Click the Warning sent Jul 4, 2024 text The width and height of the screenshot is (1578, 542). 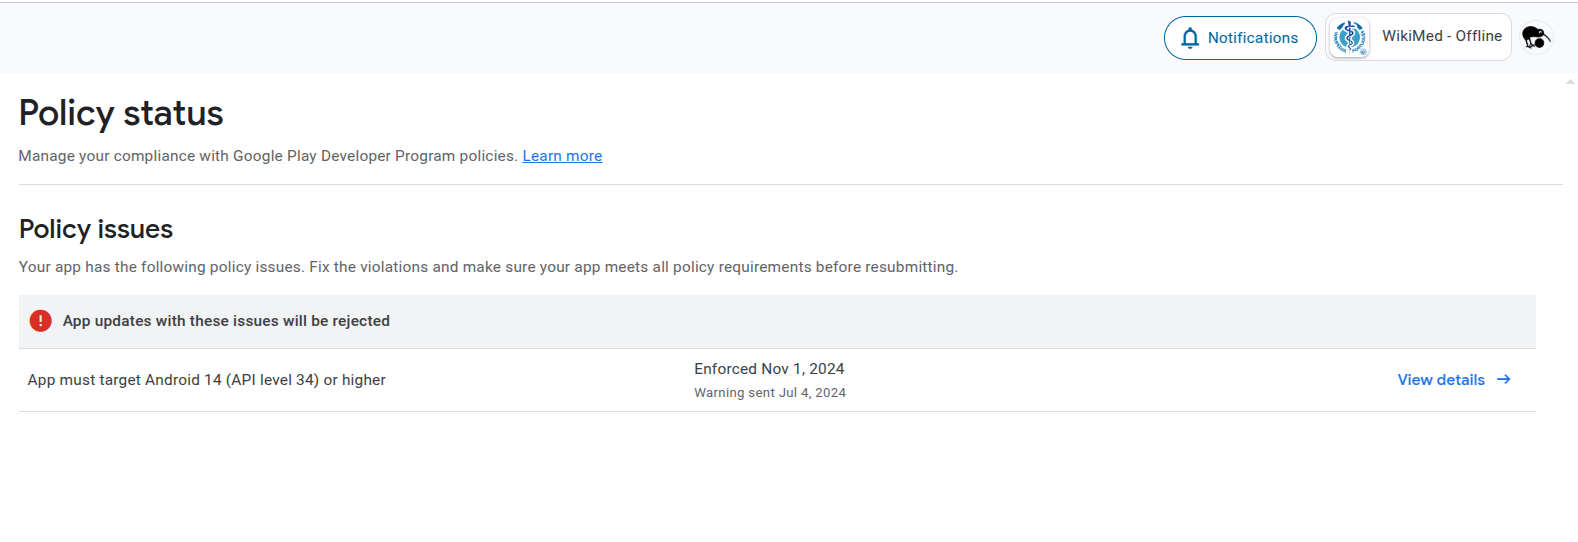pos(769,393)
